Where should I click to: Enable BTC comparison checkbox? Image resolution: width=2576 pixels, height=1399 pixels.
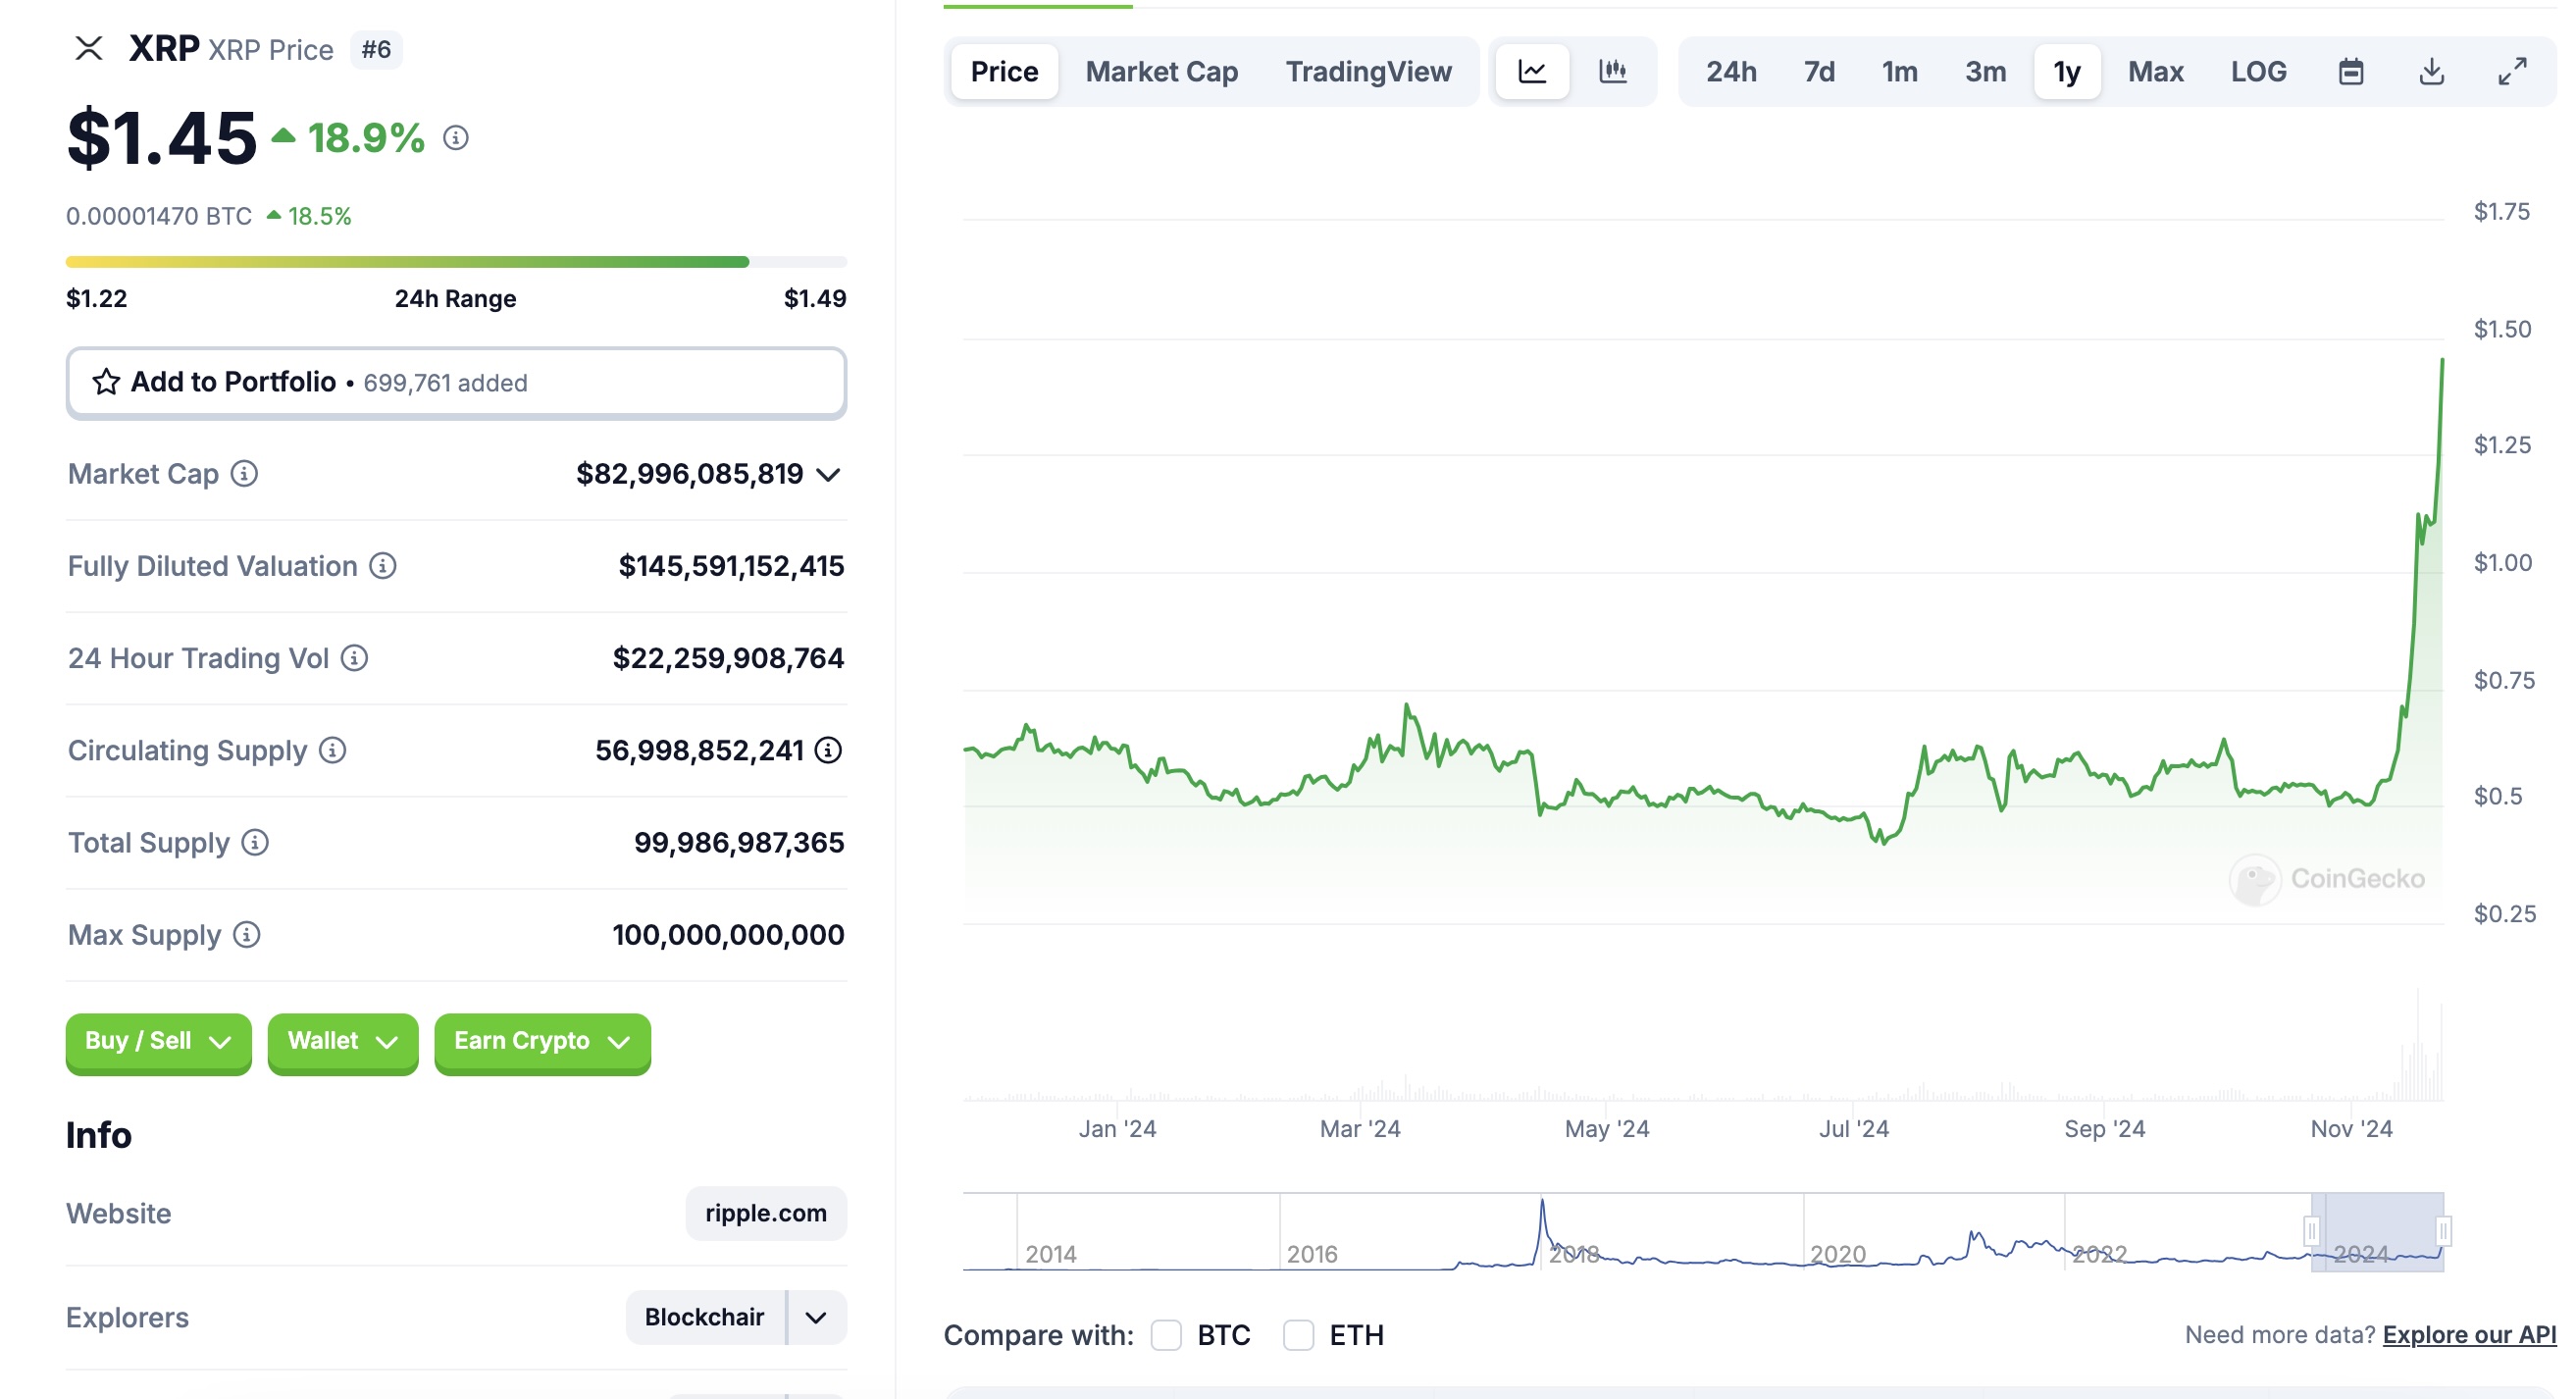pyautogui.click(x=1166, y=1335)
